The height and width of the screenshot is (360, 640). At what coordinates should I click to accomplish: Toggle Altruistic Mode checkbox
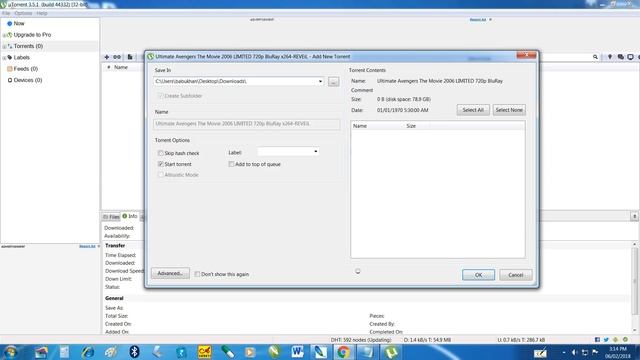pos(160,175)
